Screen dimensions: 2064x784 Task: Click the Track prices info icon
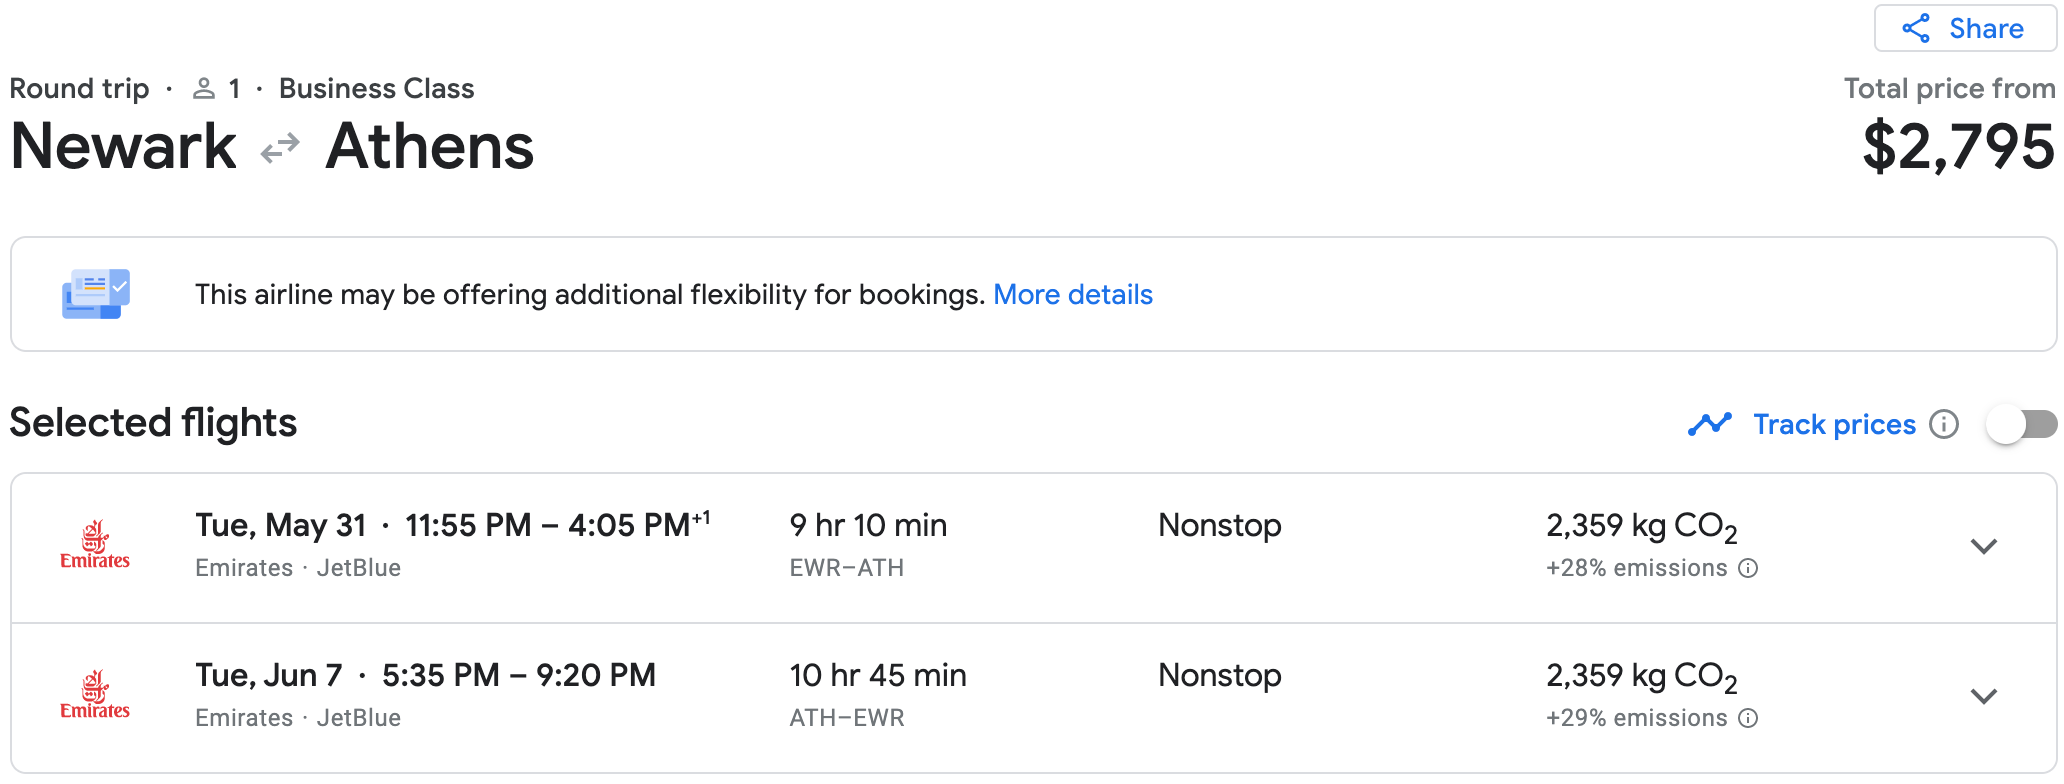1944,424
